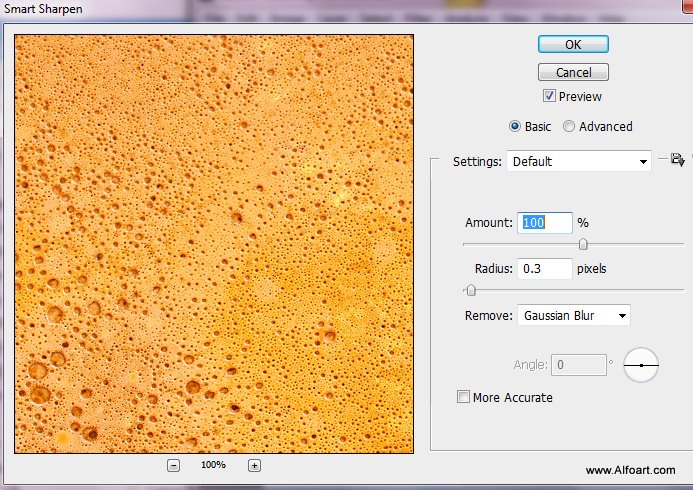Select the Basic radio option
The image size is (693, 490).
[514, 126]
